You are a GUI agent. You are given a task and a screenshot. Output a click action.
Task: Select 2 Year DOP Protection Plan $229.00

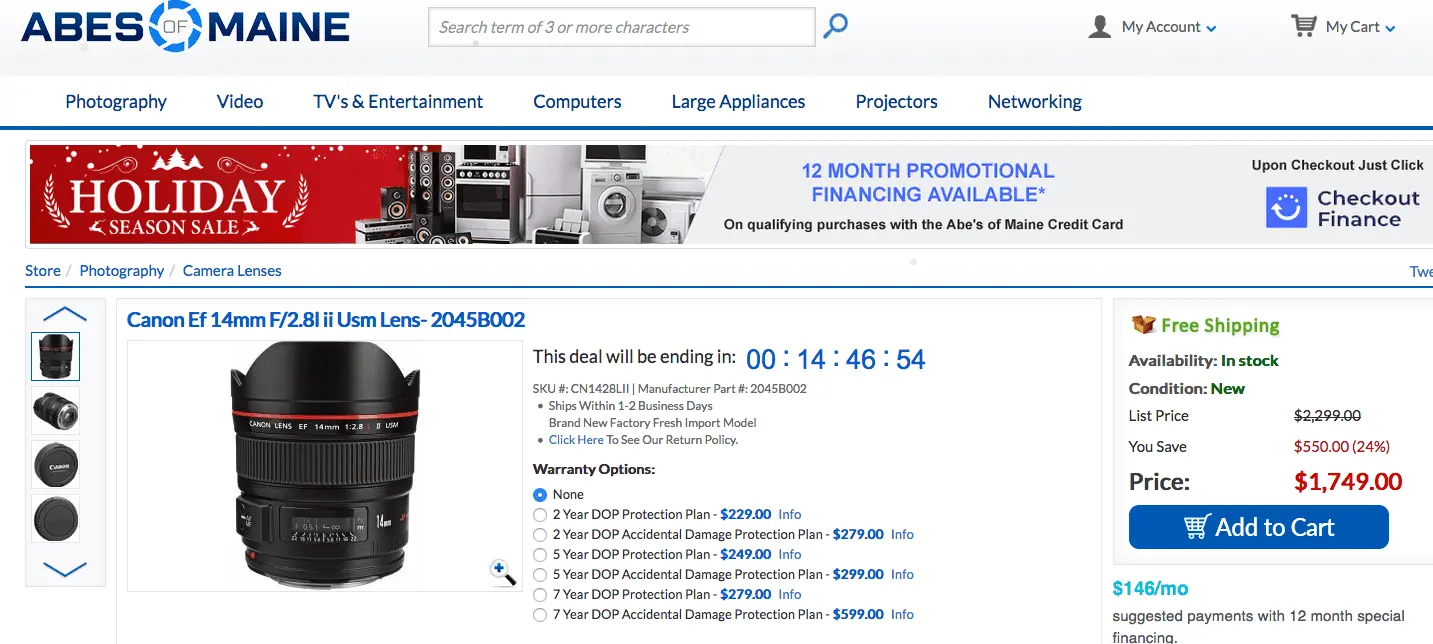[x=540, y=514]
